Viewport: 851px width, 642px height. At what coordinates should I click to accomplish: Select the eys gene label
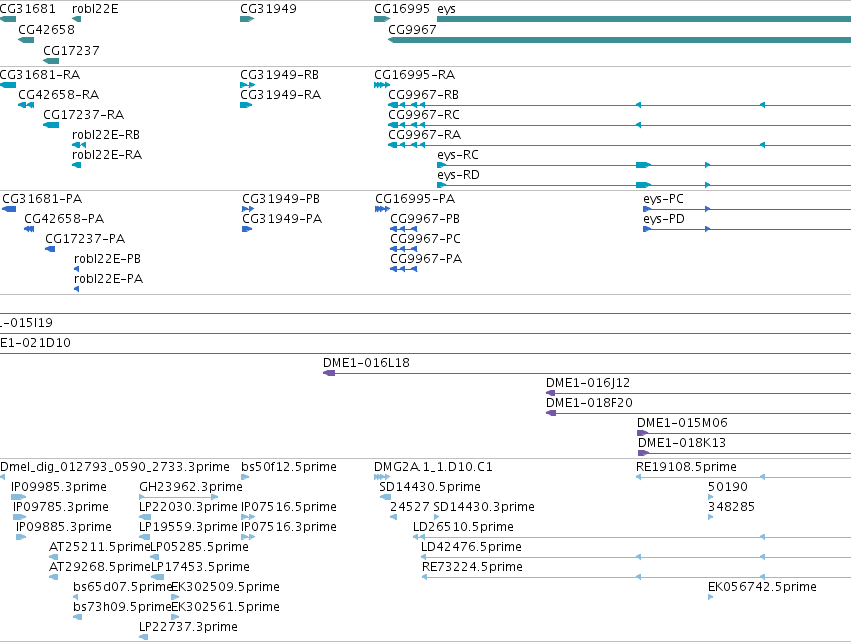click(446, 9)
